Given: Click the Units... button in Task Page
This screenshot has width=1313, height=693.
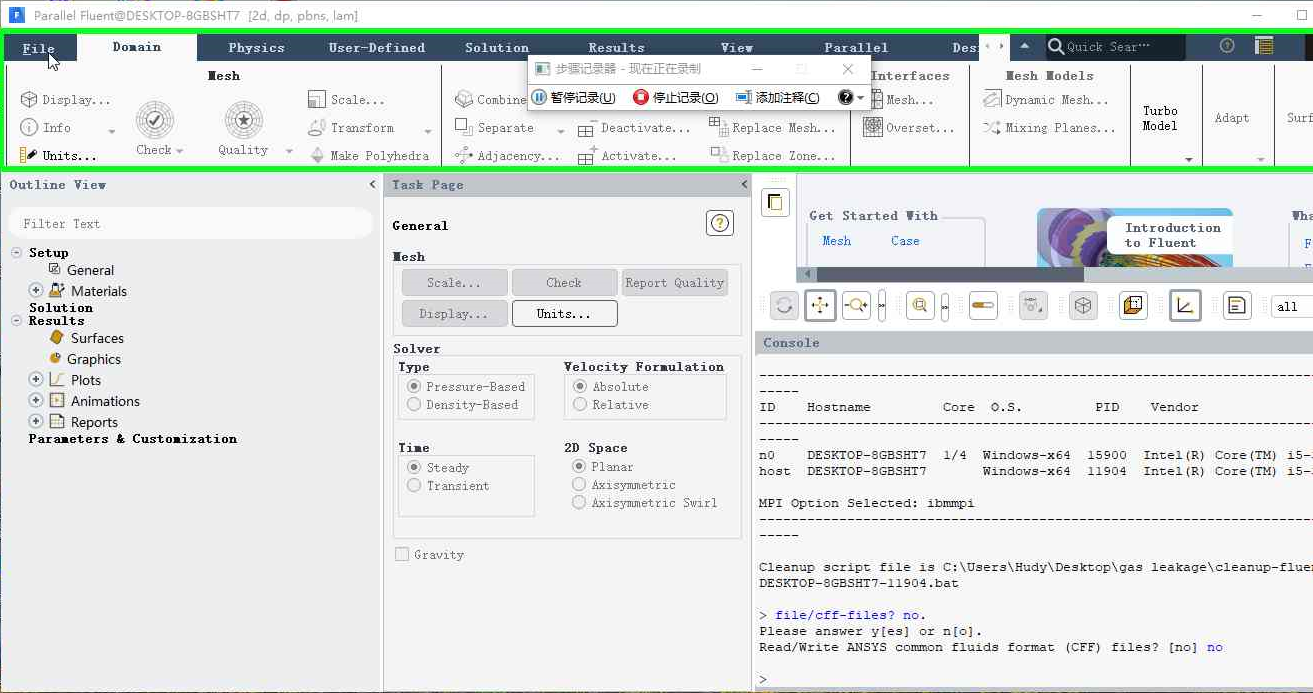Looking at the screenshot, I should coord(564,314).
